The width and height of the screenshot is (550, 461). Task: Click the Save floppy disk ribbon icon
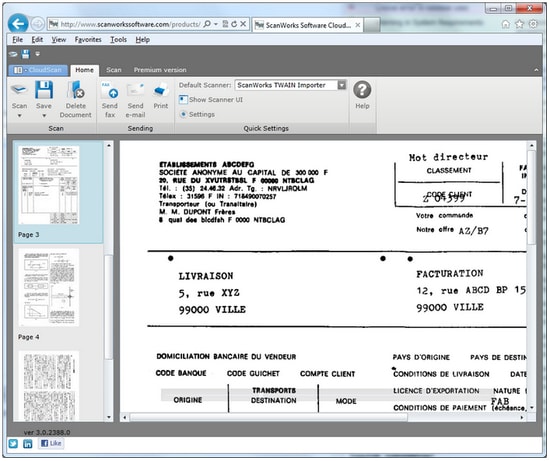point(44,90)
